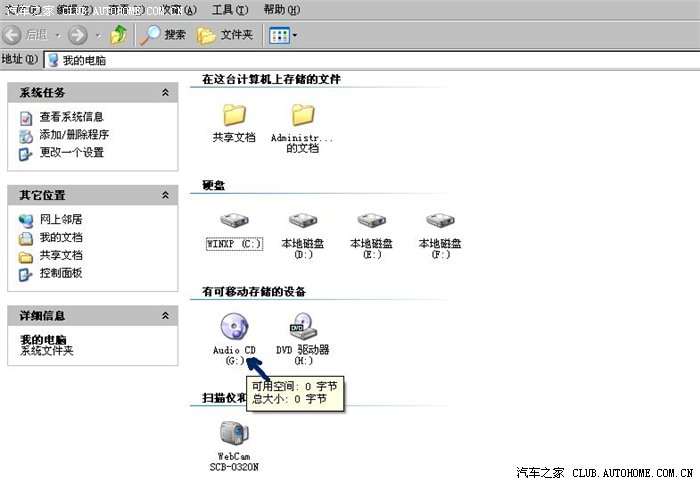Click the 添加/删除程序 link
Image resolution: width=700 pixels, height=482 pixels.
point(74,135)
